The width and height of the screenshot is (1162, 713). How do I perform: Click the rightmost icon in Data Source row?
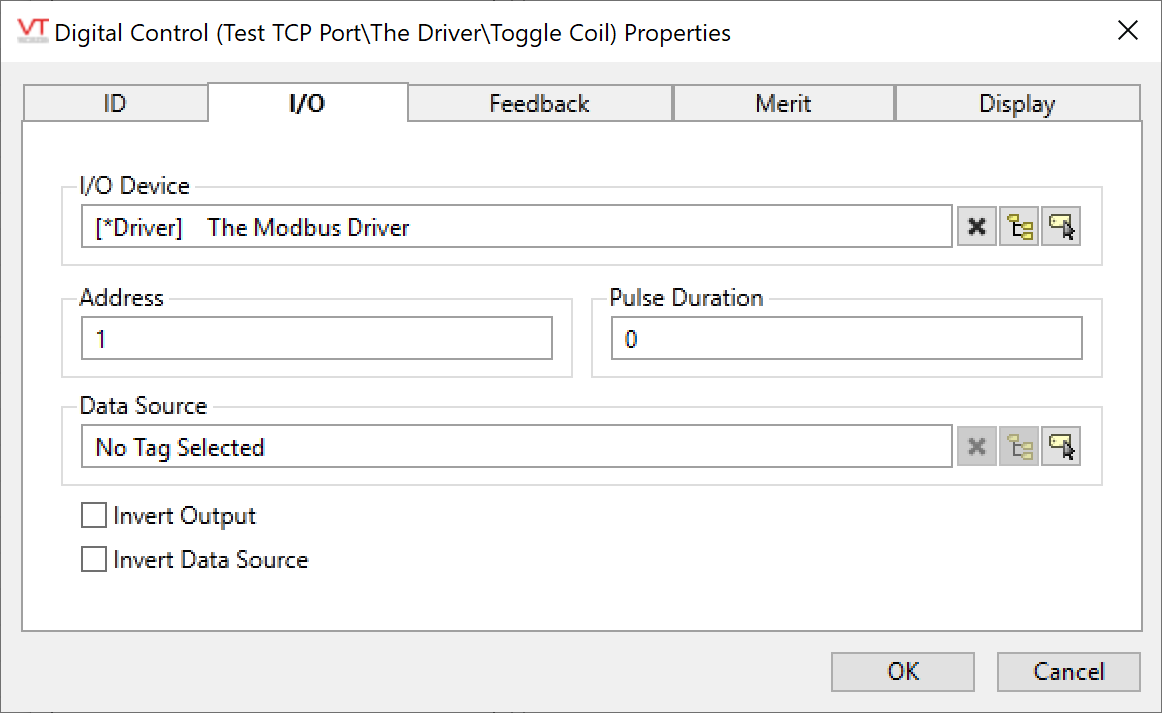(x=1061, y=447)
